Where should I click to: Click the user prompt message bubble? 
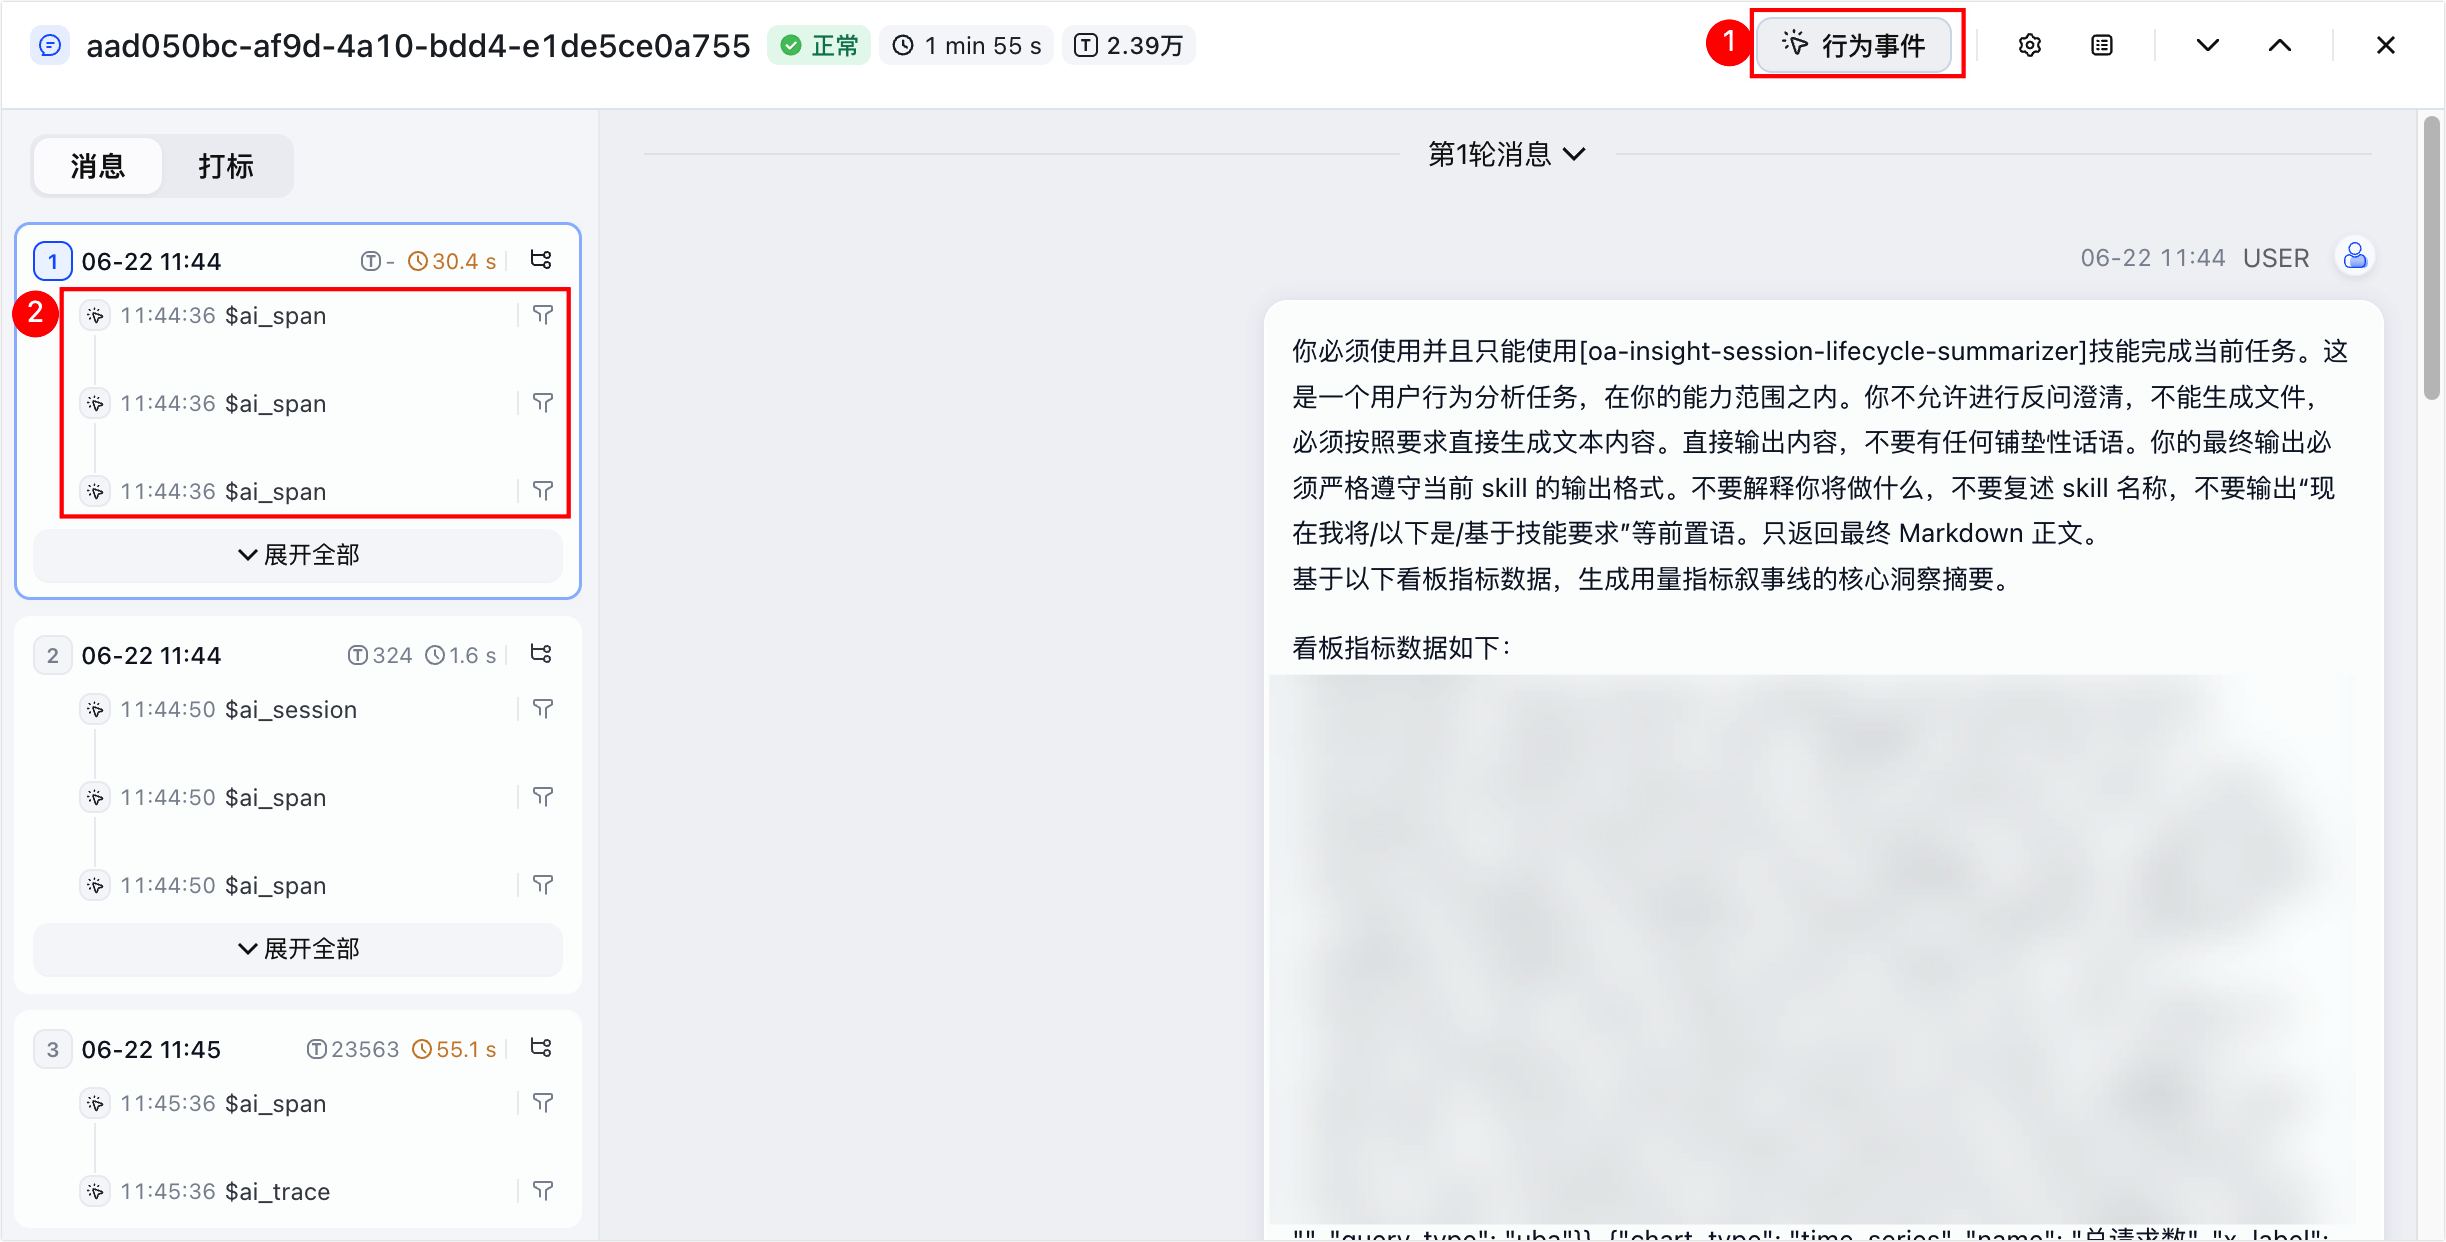pyautogui.click(x=1823, y=770)
